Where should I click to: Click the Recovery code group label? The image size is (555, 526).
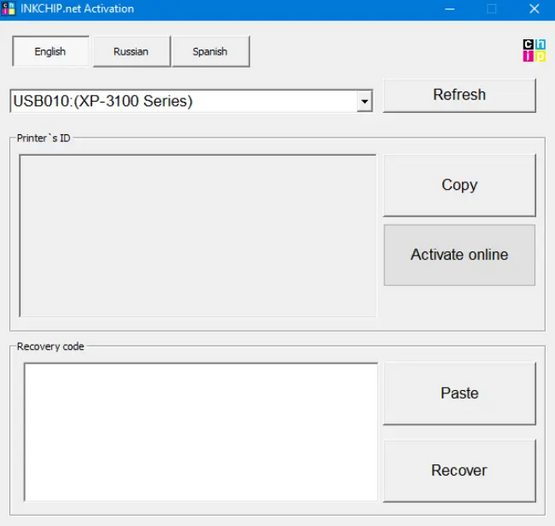[x=51, y=347]
